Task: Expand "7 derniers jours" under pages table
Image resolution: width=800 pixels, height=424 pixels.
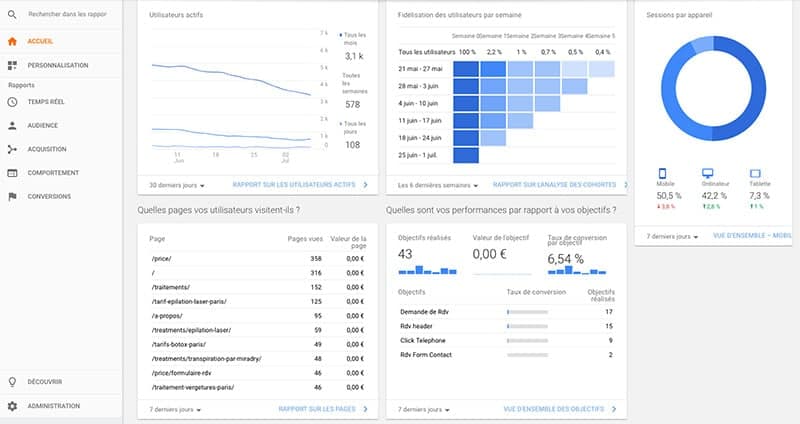Action: (176, 409)
